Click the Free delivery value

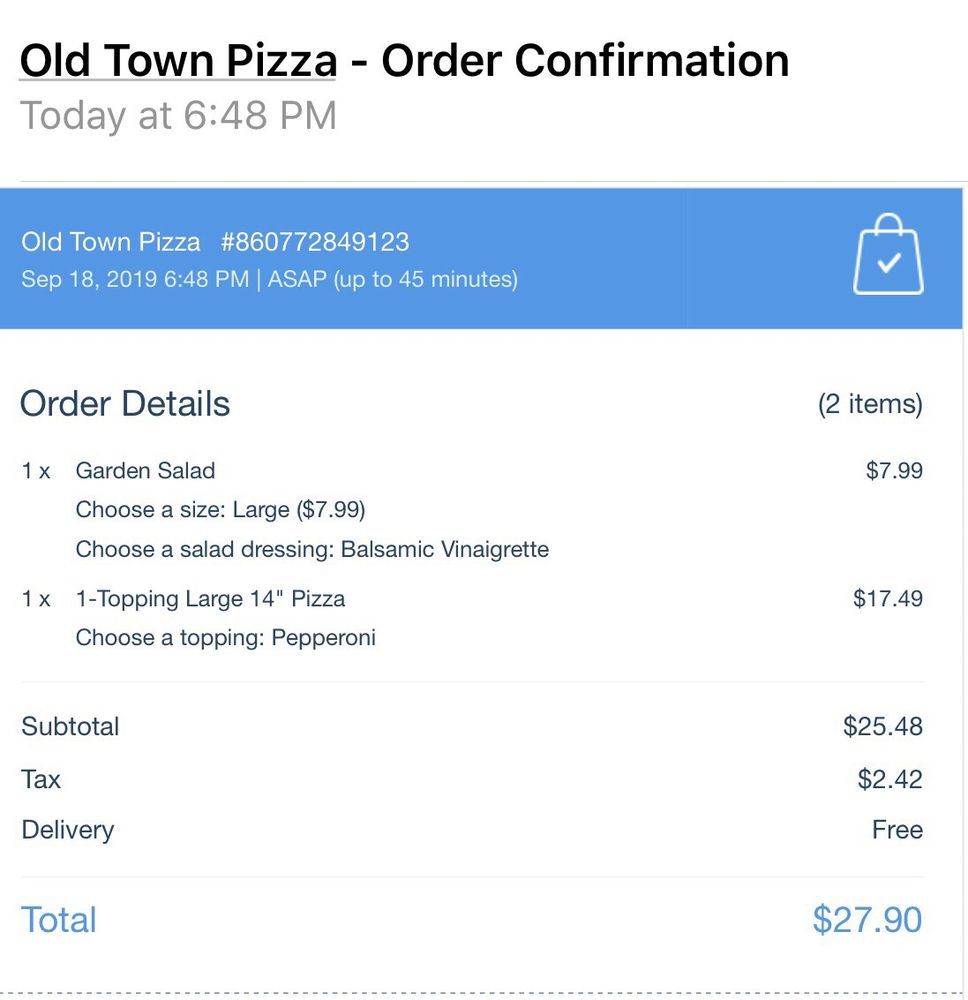coord(897,830)
